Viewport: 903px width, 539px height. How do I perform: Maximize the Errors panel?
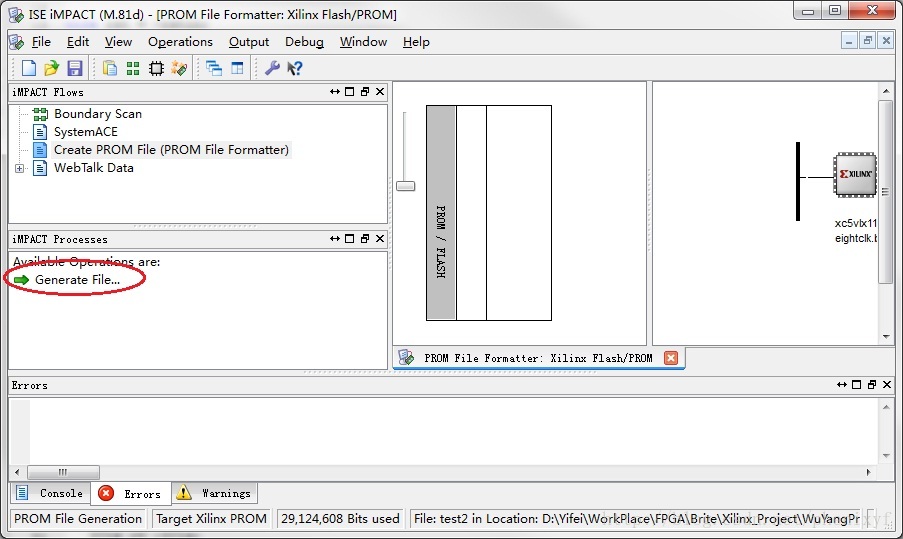pos(856,384)
